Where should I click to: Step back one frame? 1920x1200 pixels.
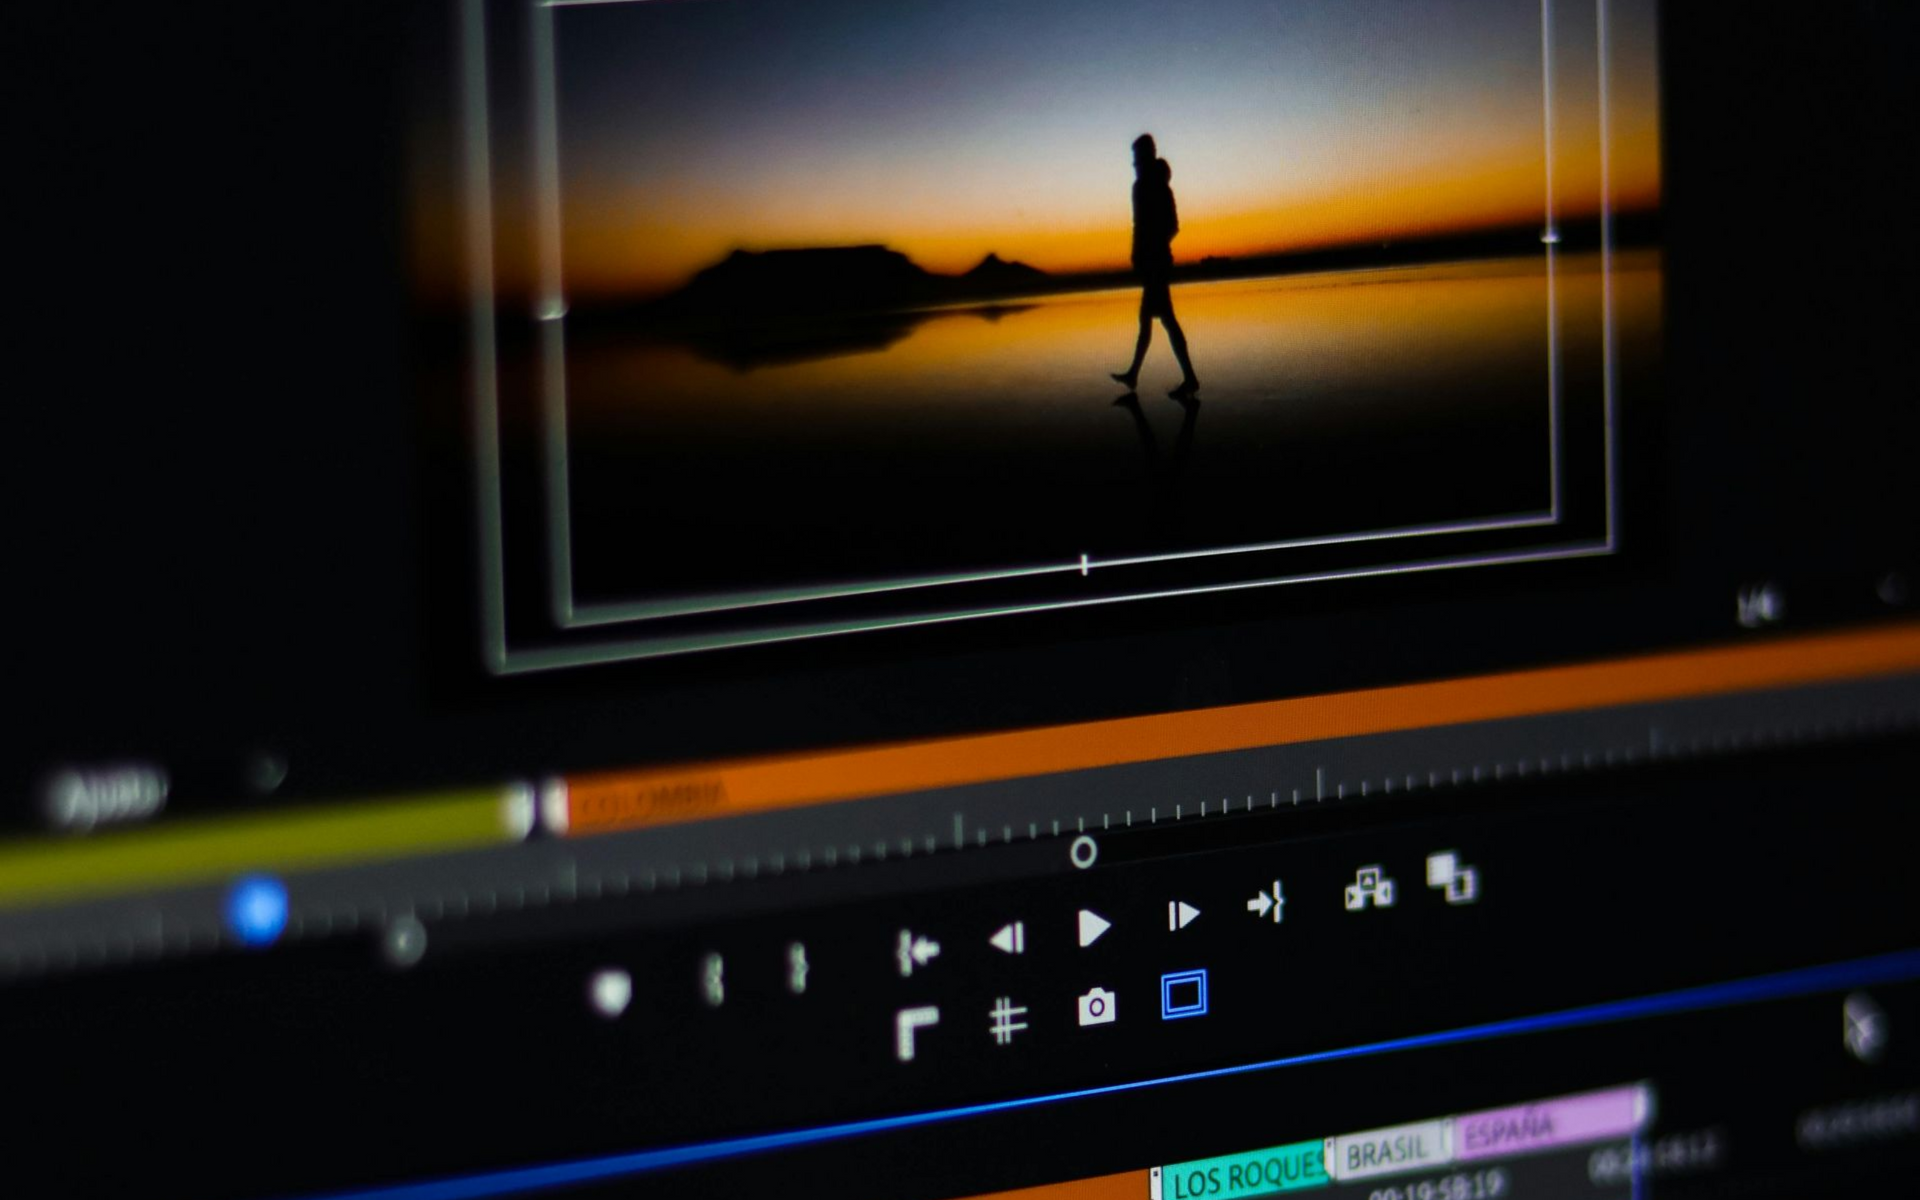[x=1008, y=938]
